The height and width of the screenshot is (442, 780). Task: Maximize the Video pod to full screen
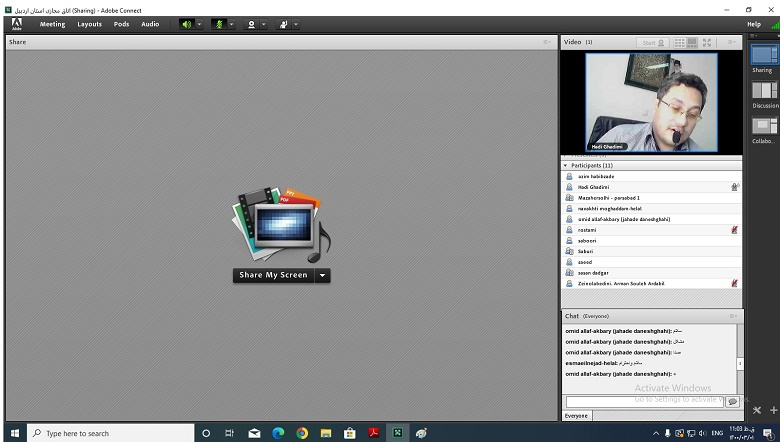[708, 43]
